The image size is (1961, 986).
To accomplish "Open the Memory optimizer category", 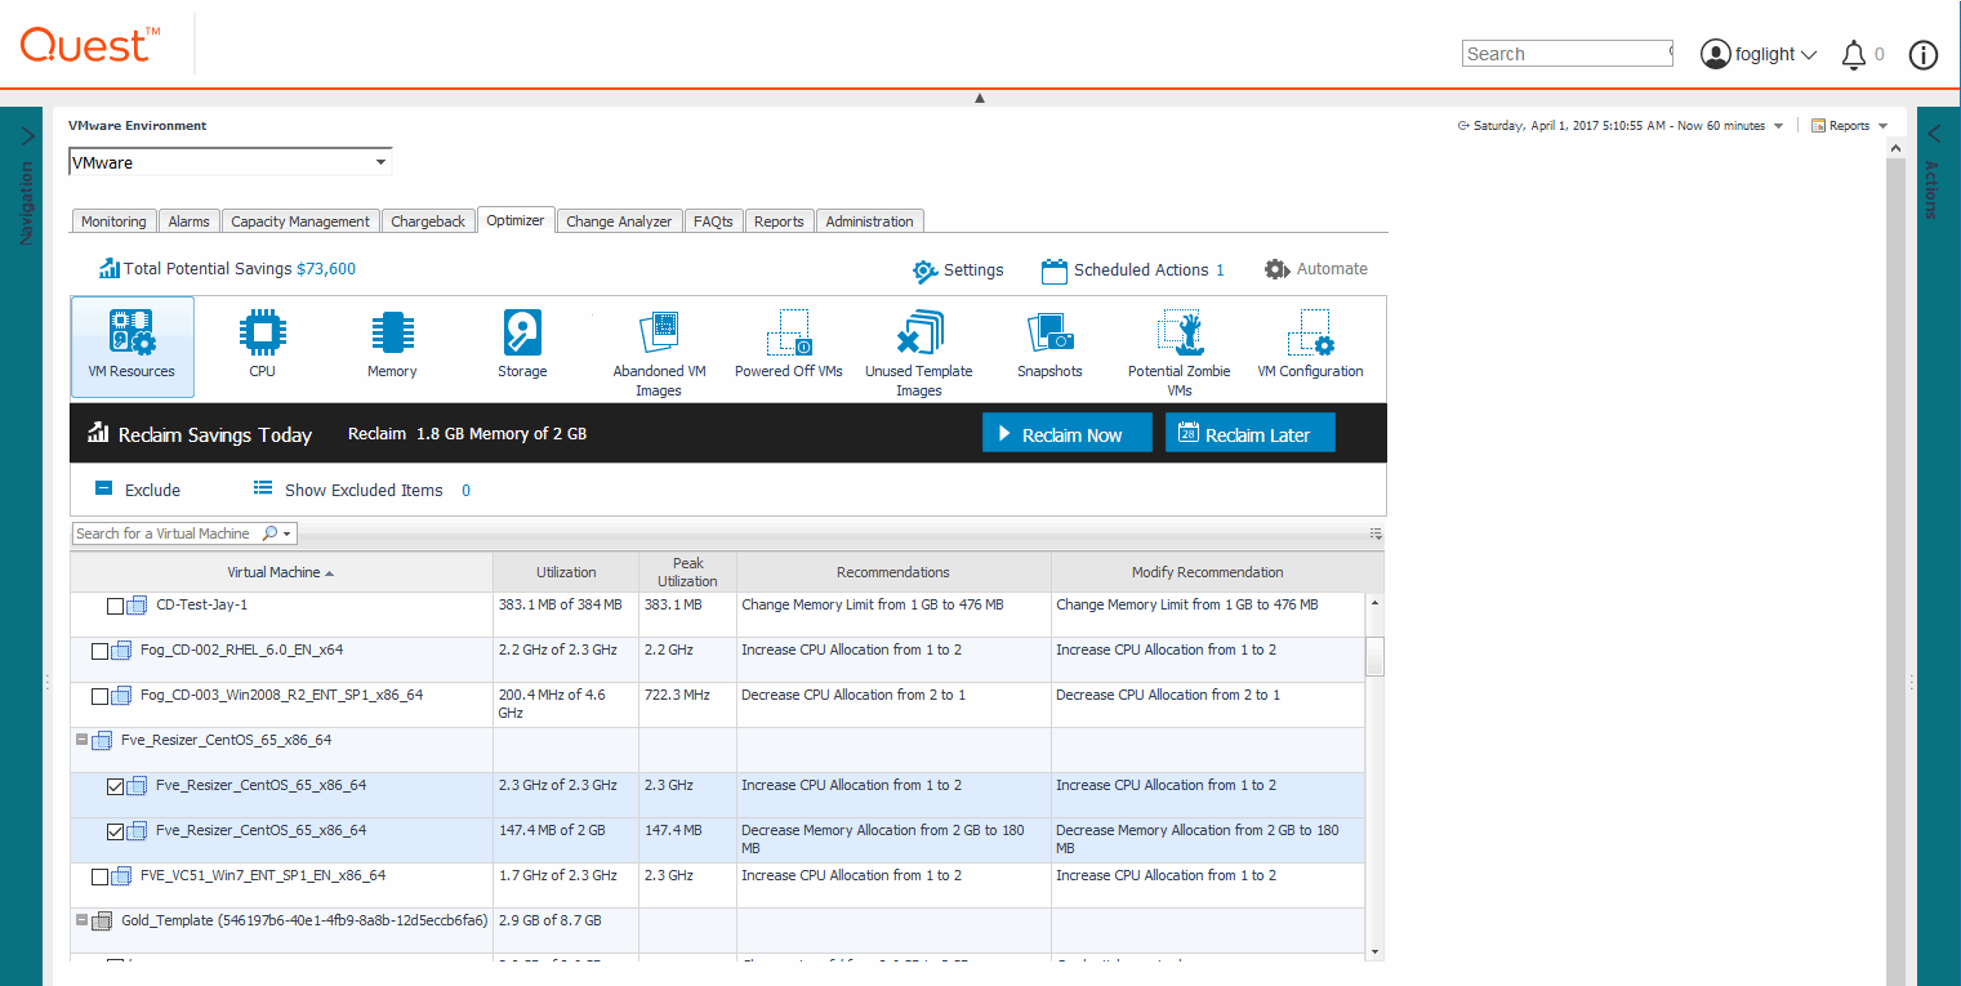I will [392, 346].
